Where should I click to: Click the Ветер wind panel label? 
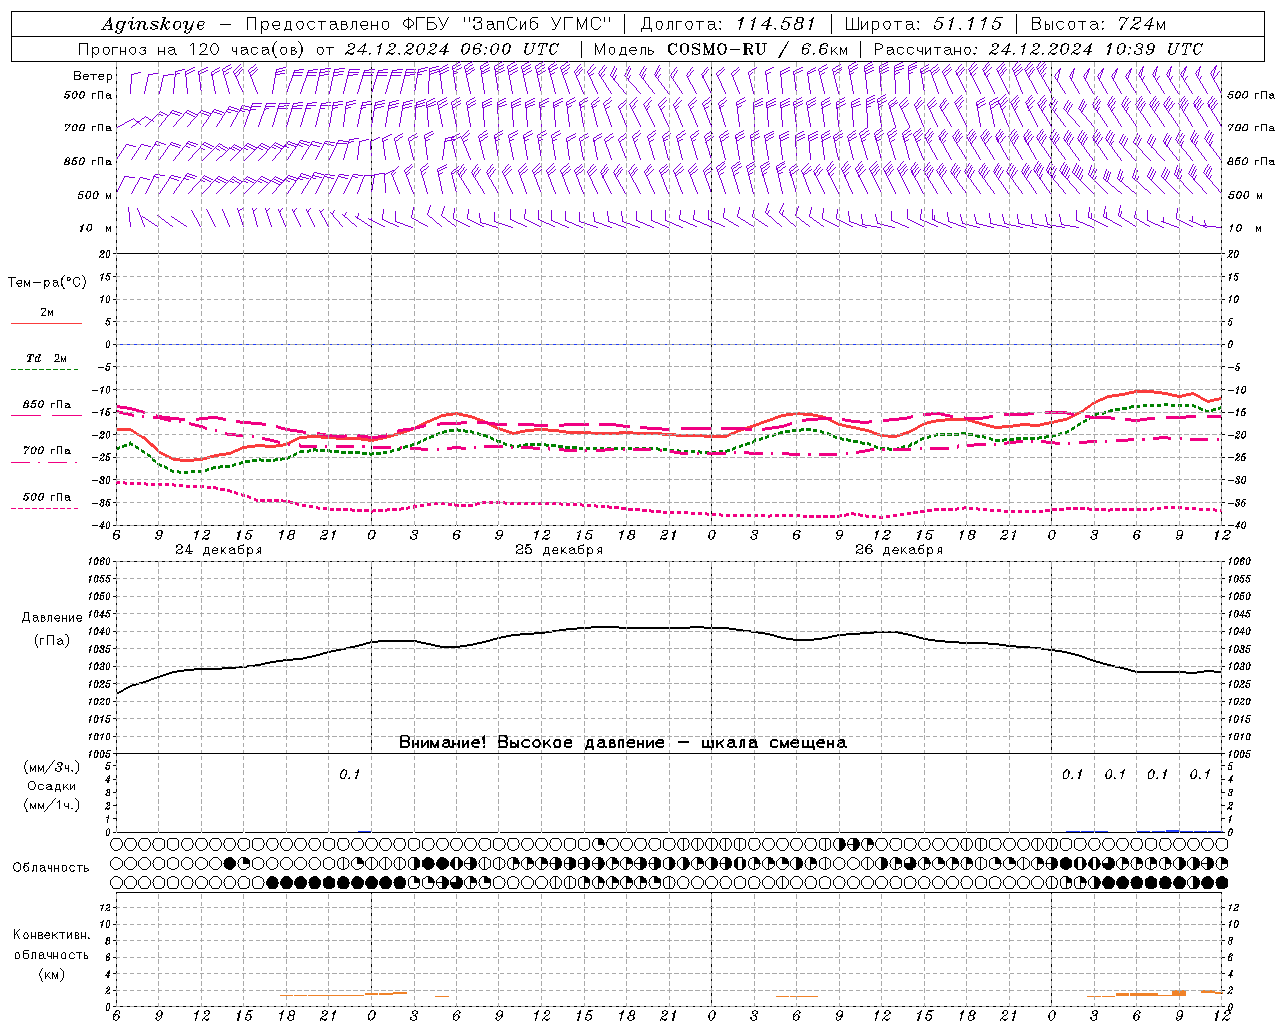93,76
